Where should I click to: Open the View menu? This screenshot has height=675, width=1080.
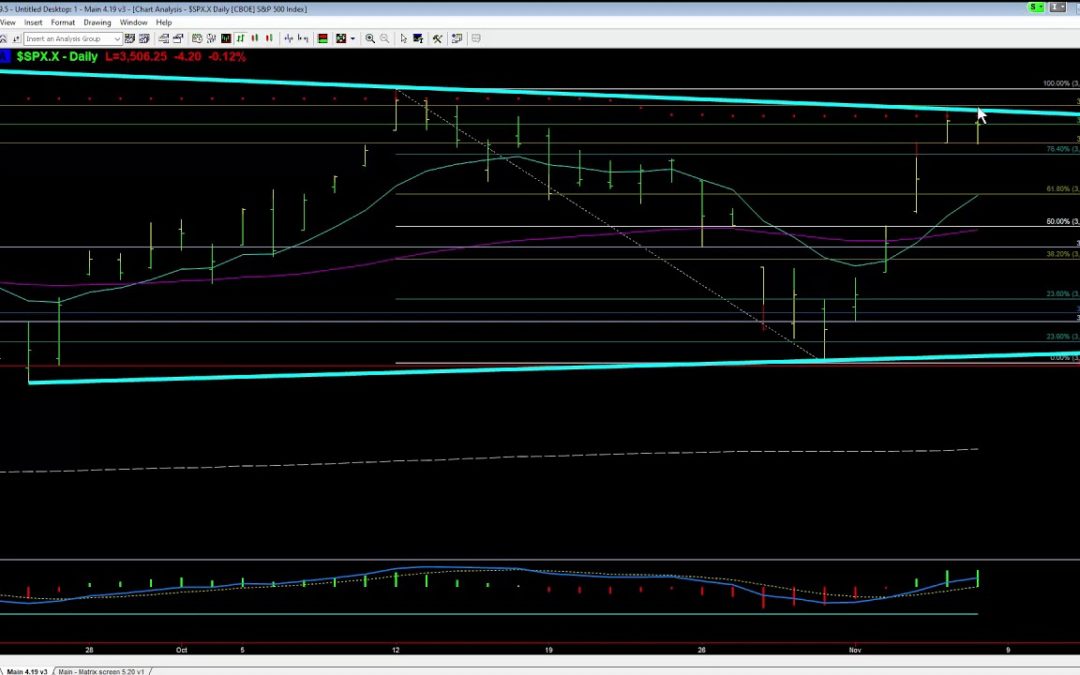[x=8, y=22]
